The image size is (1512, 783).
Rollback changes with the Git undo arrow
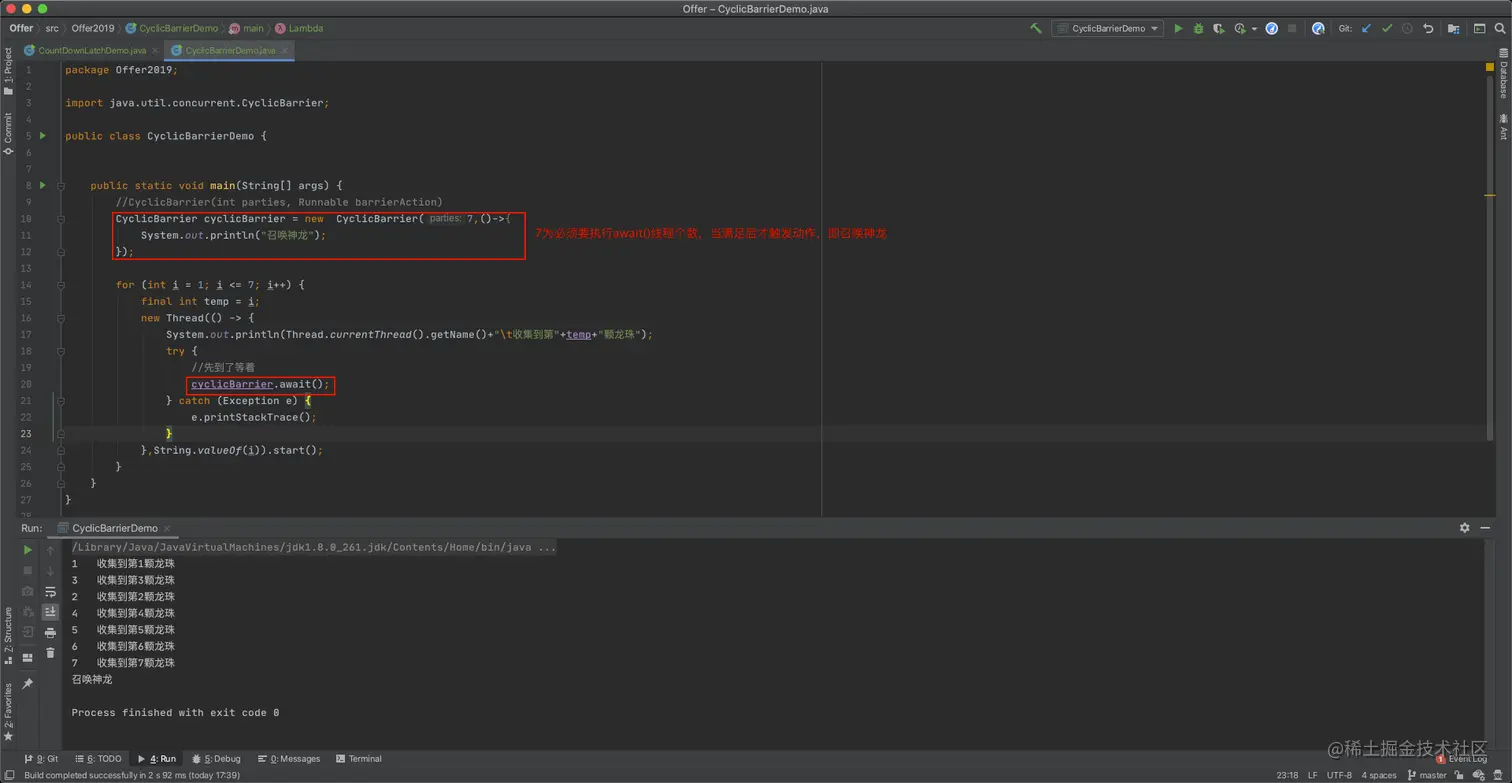click(1428, 29)
